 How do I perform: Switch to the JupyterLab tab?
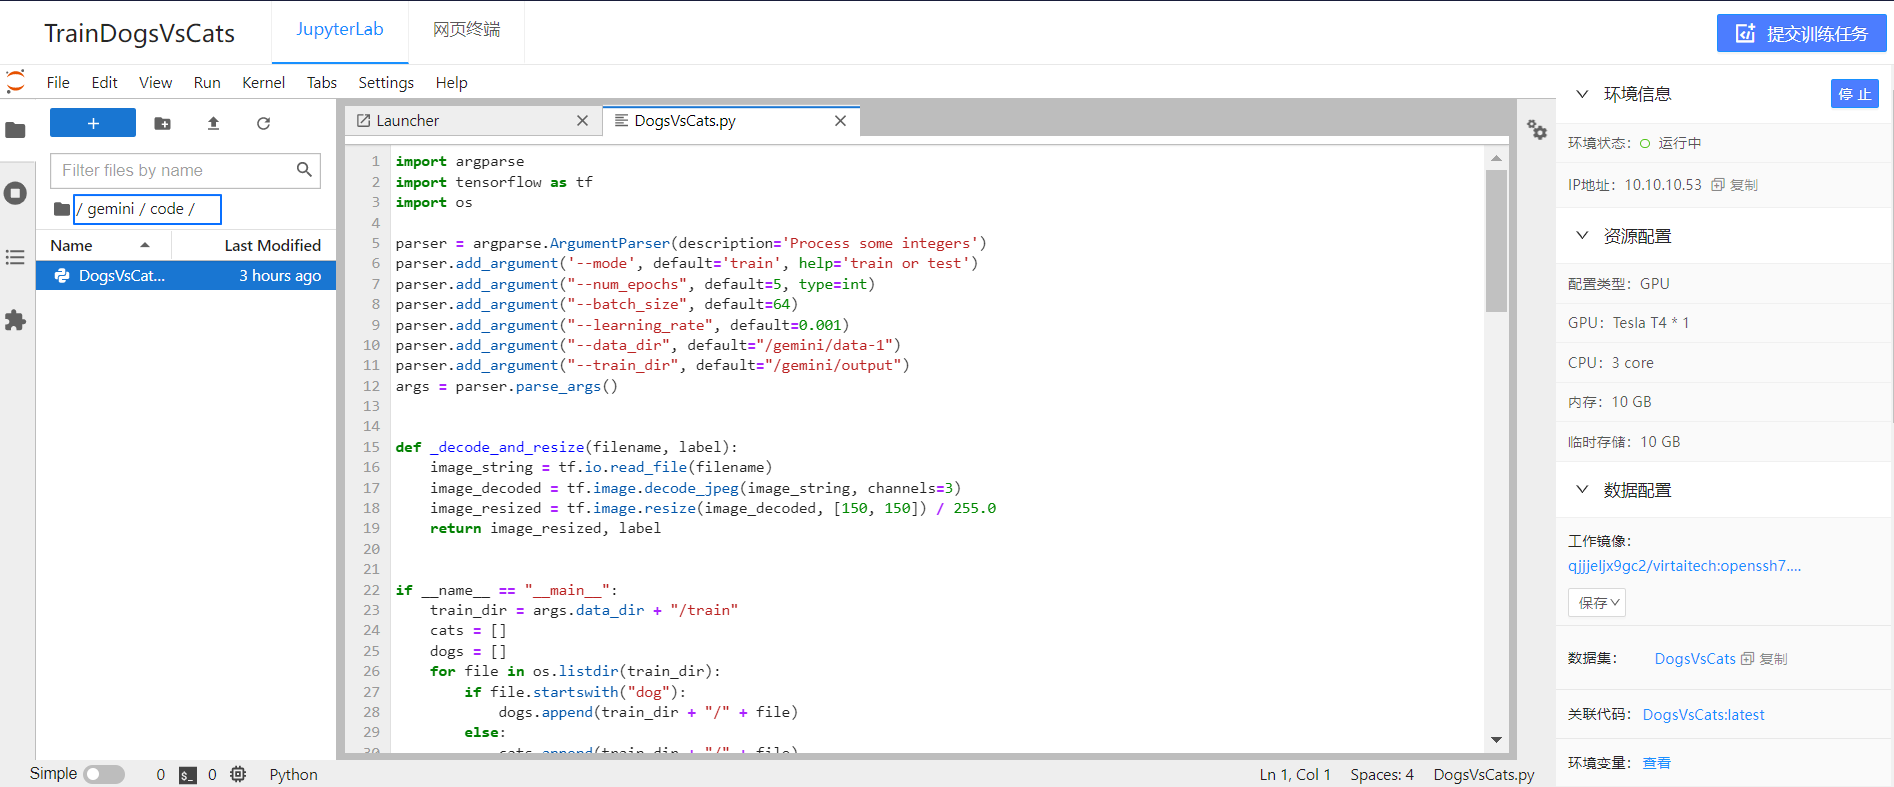[x=340, y=30]
